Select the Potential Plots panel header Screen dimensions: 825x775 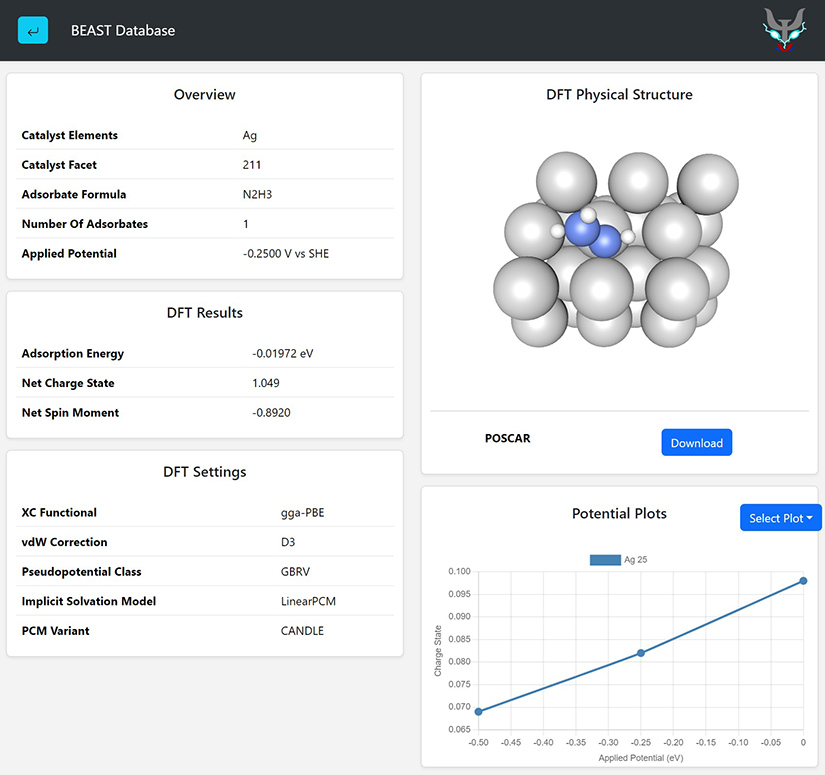pyautogui.click(x=618, y=513)
